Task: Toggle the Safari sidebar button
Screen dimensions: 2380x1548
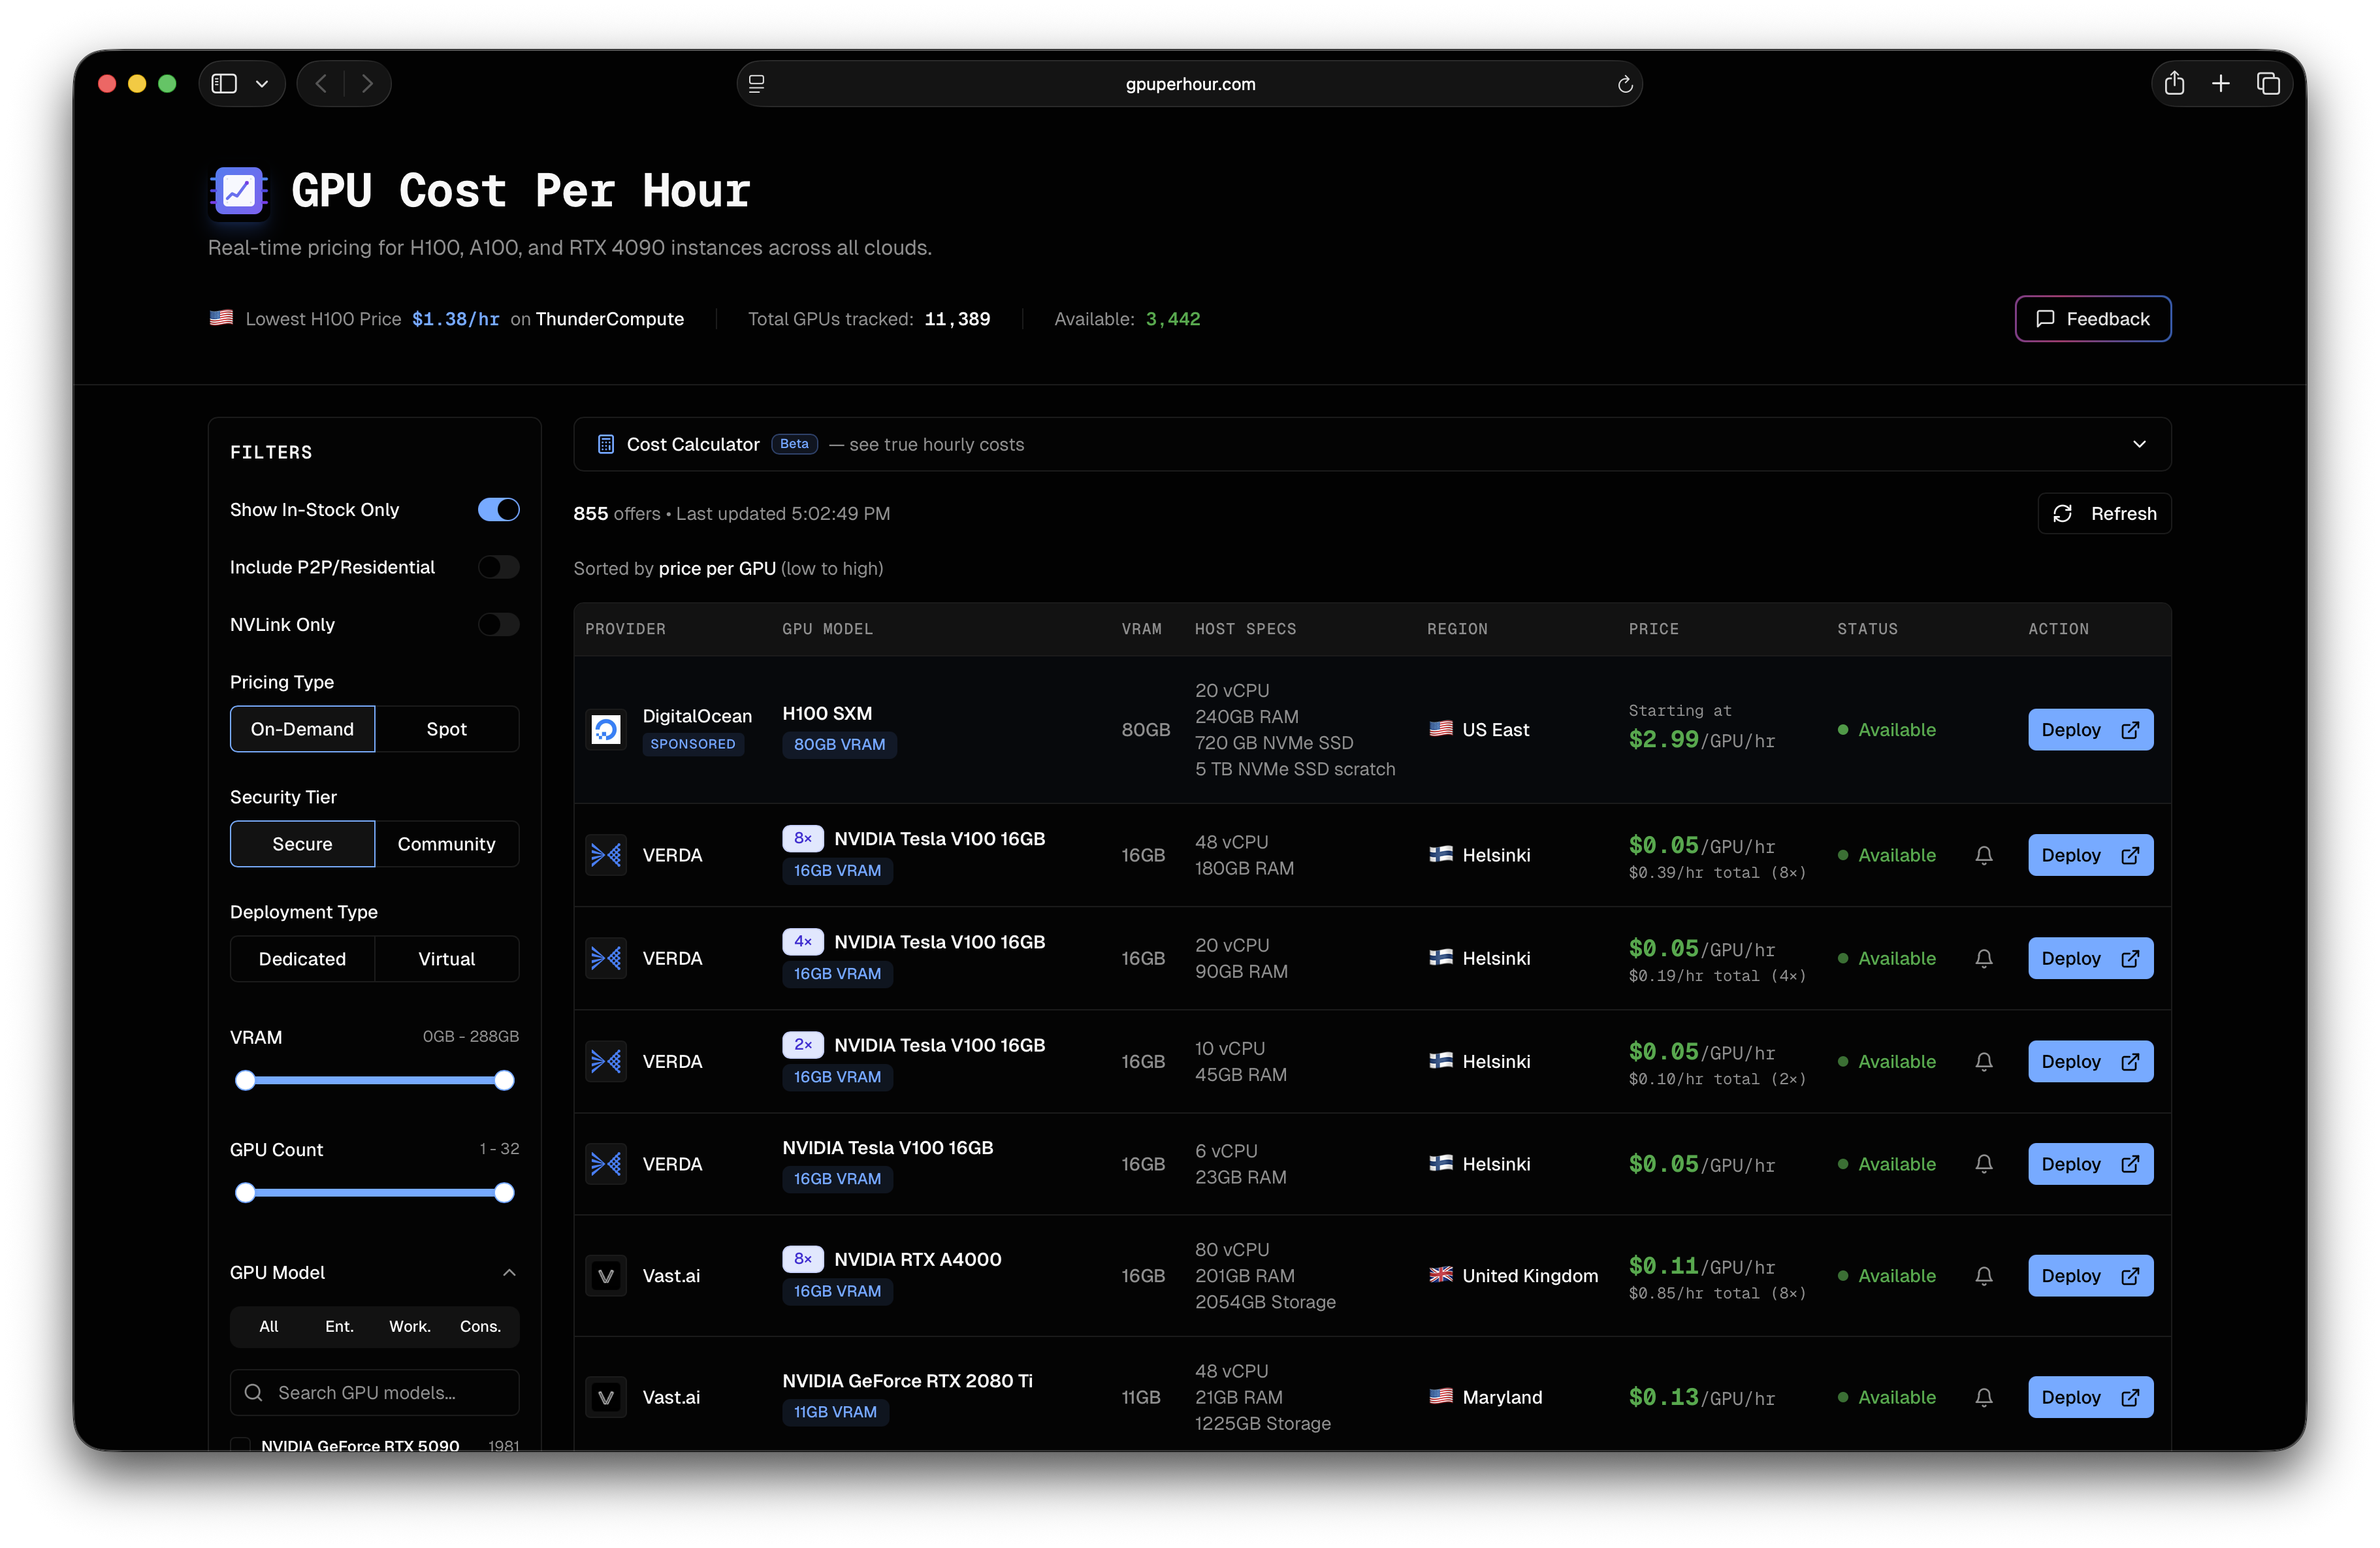Action: pyautogui.click(x=224, y=84)
